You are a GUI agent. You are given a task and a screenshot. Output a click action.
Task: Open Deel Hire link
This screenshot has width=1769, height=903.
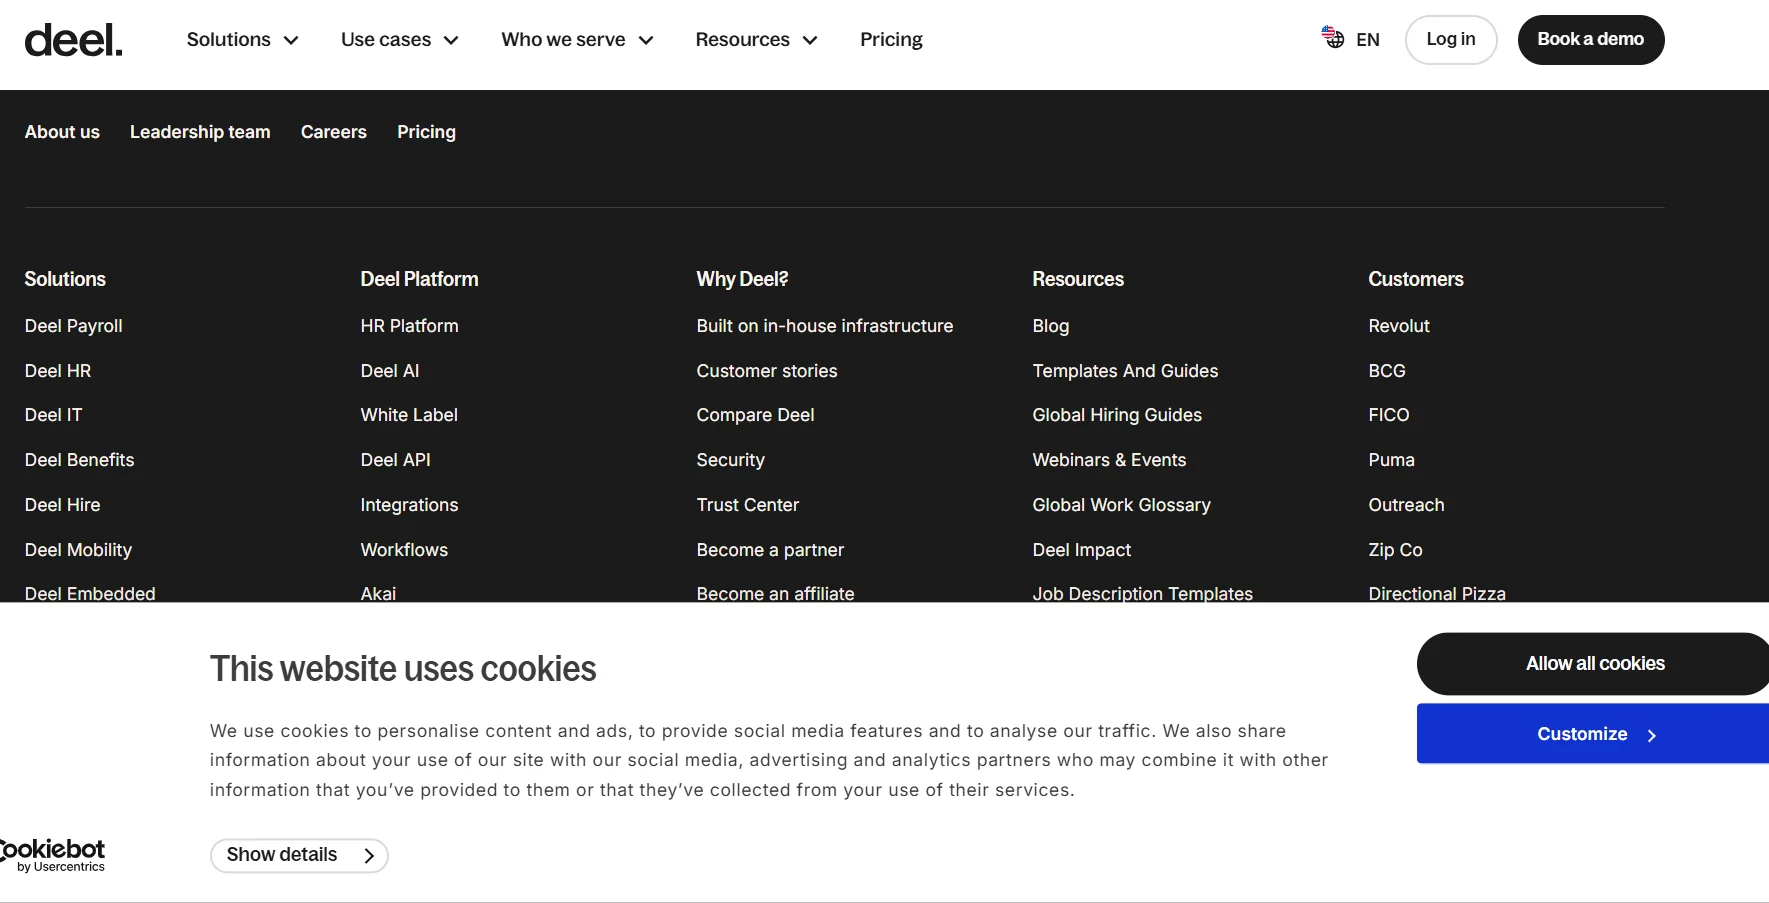coord(63,505)
